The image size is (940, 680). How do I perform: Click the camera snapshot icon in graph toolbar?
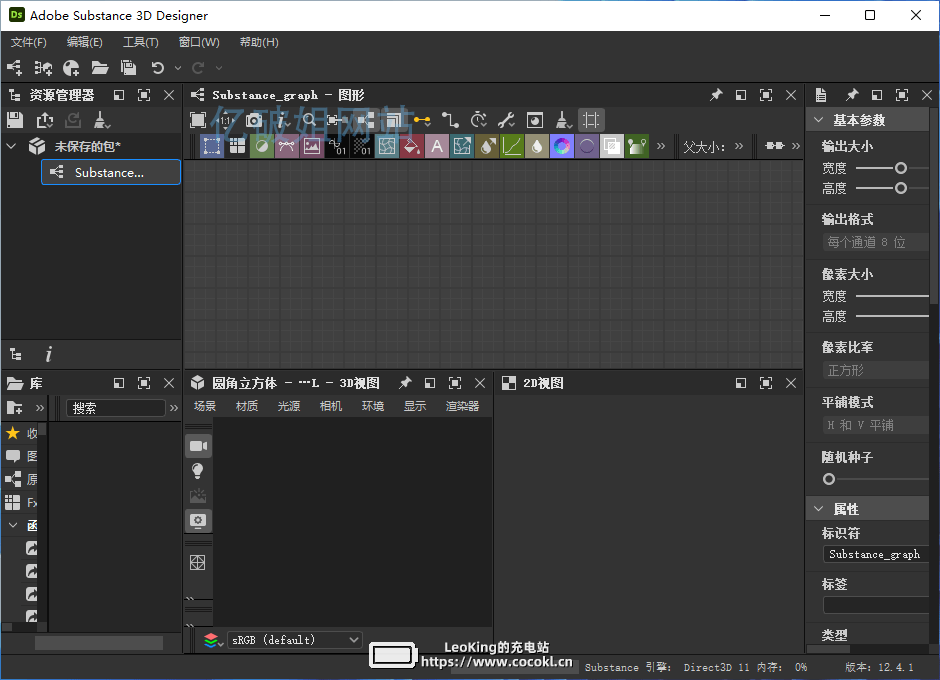(254, 120)
